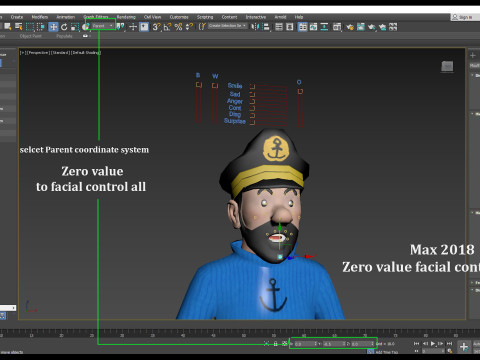Screen dimensions: 480x360
Task: Toggle the Window/Crossing selection mode
Action: [x=41, y=27]
